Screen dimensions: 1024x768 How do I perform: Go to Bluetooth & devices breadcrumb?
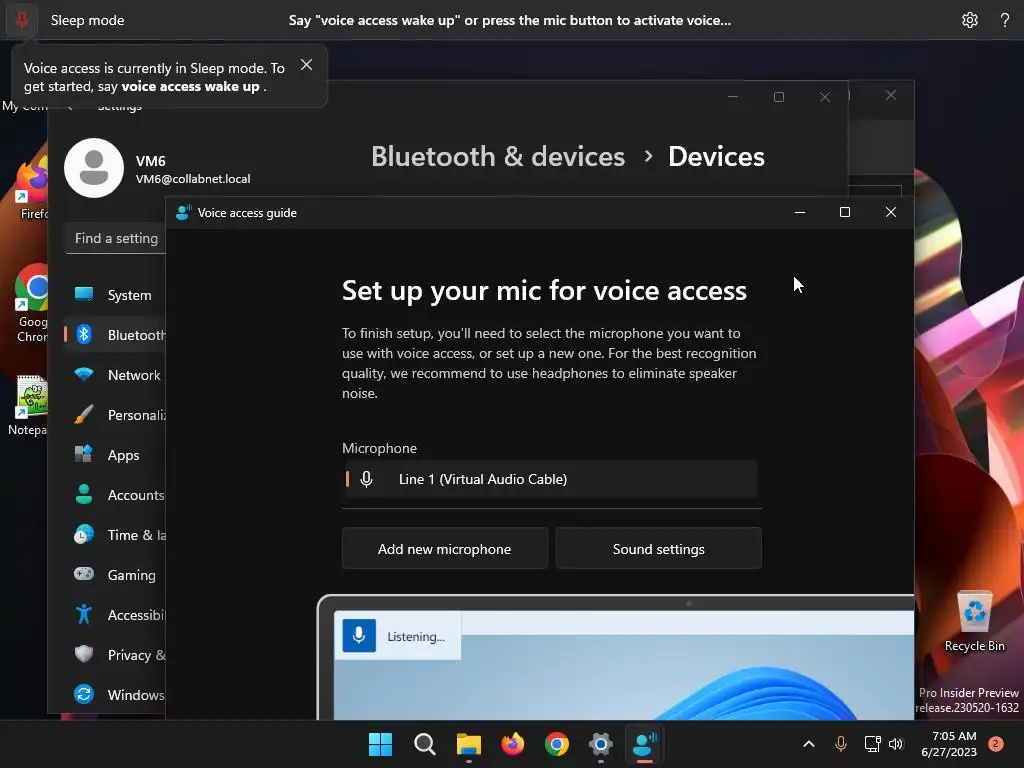(498, 157)
